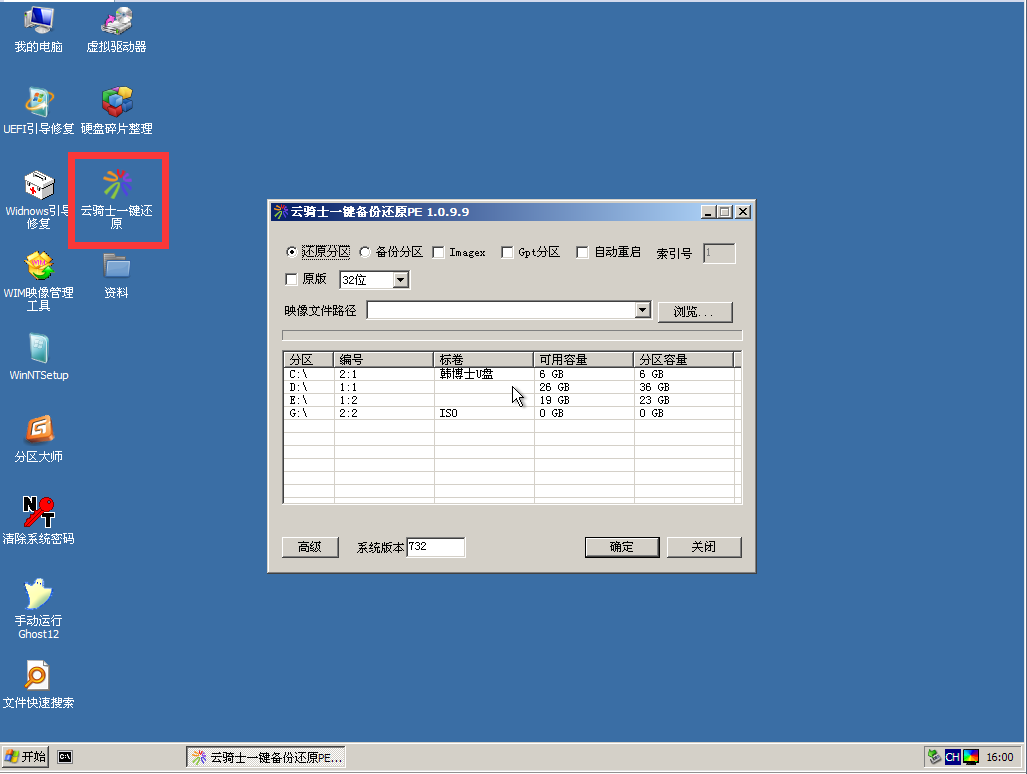The height and width of the screenshot is (774, 1027).
Task: Select the 备份分区 radio button
Action: pos(365,253)
